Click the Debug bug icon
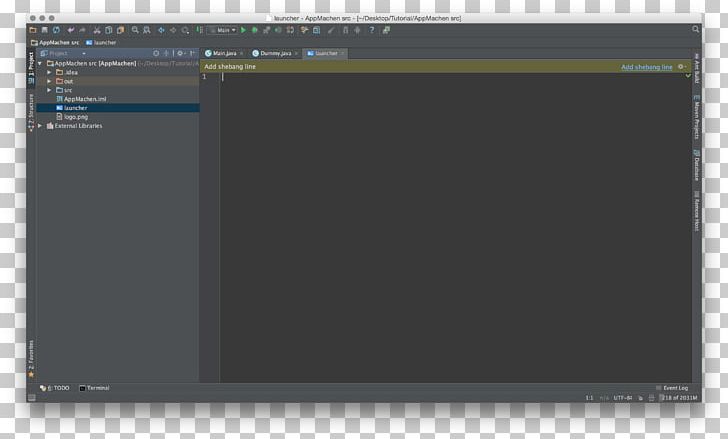This screenshot has height=439, width=728. [254, 30]
